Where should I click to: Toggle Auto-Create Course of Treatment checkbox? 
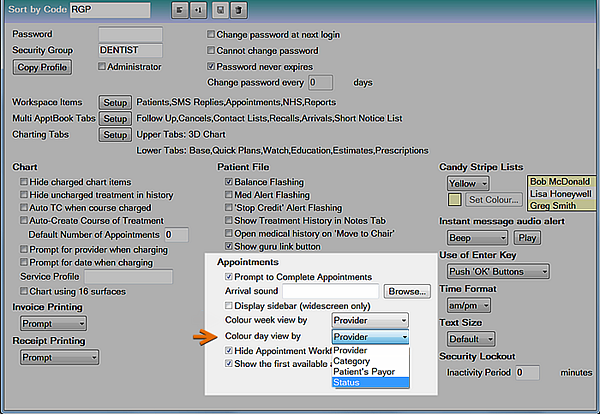point(24,220)
